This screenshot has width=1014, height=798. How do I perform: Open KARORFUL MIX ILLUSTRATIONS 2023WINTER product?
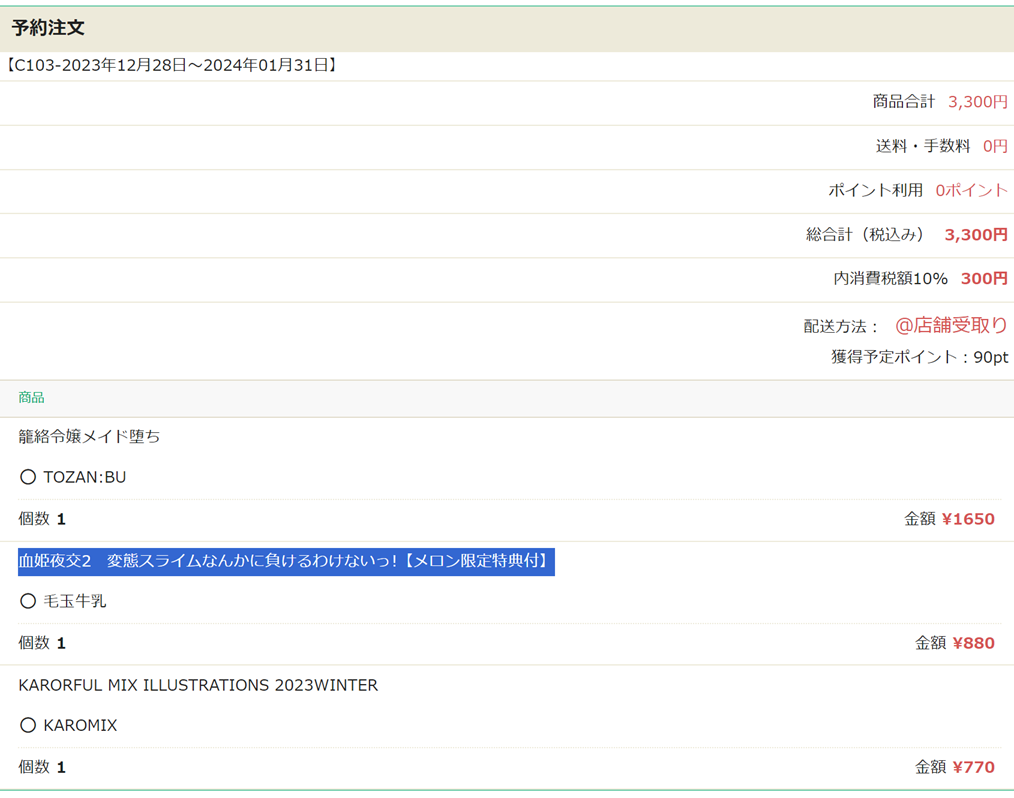pos(198,685)
